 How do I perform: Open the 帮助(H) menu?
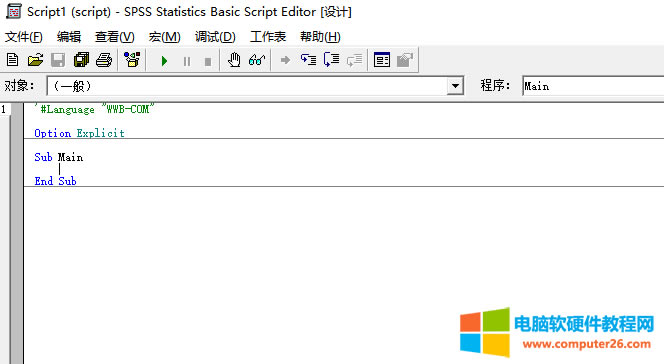(320, 37)
